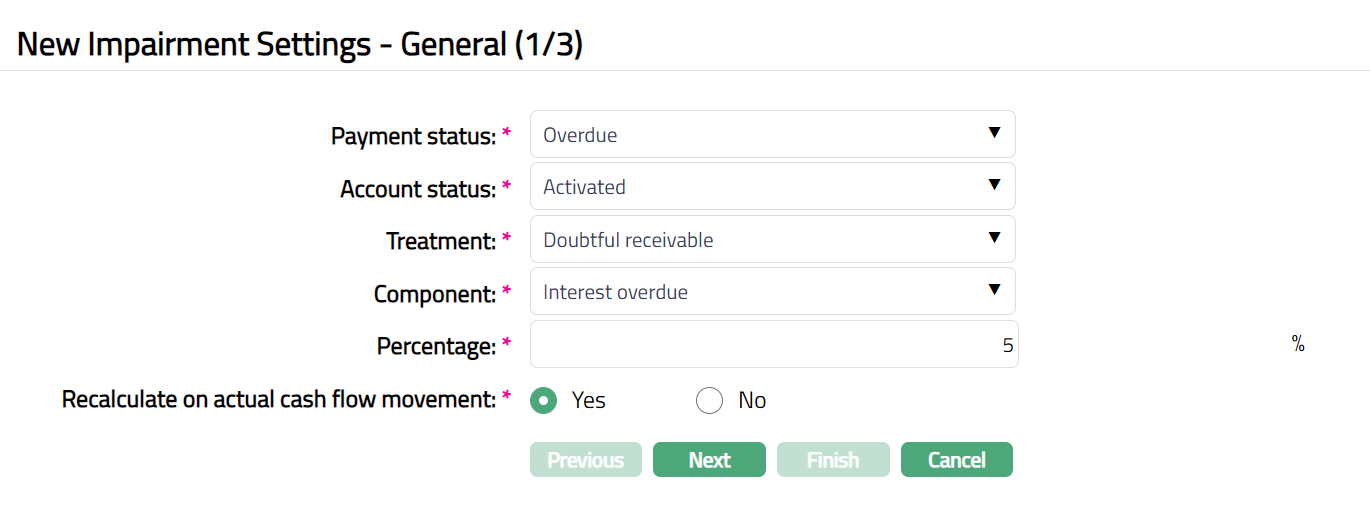Click the arrow icon in the Payment status field
This screenshot has width=1370, height=506.
point(994,133)
